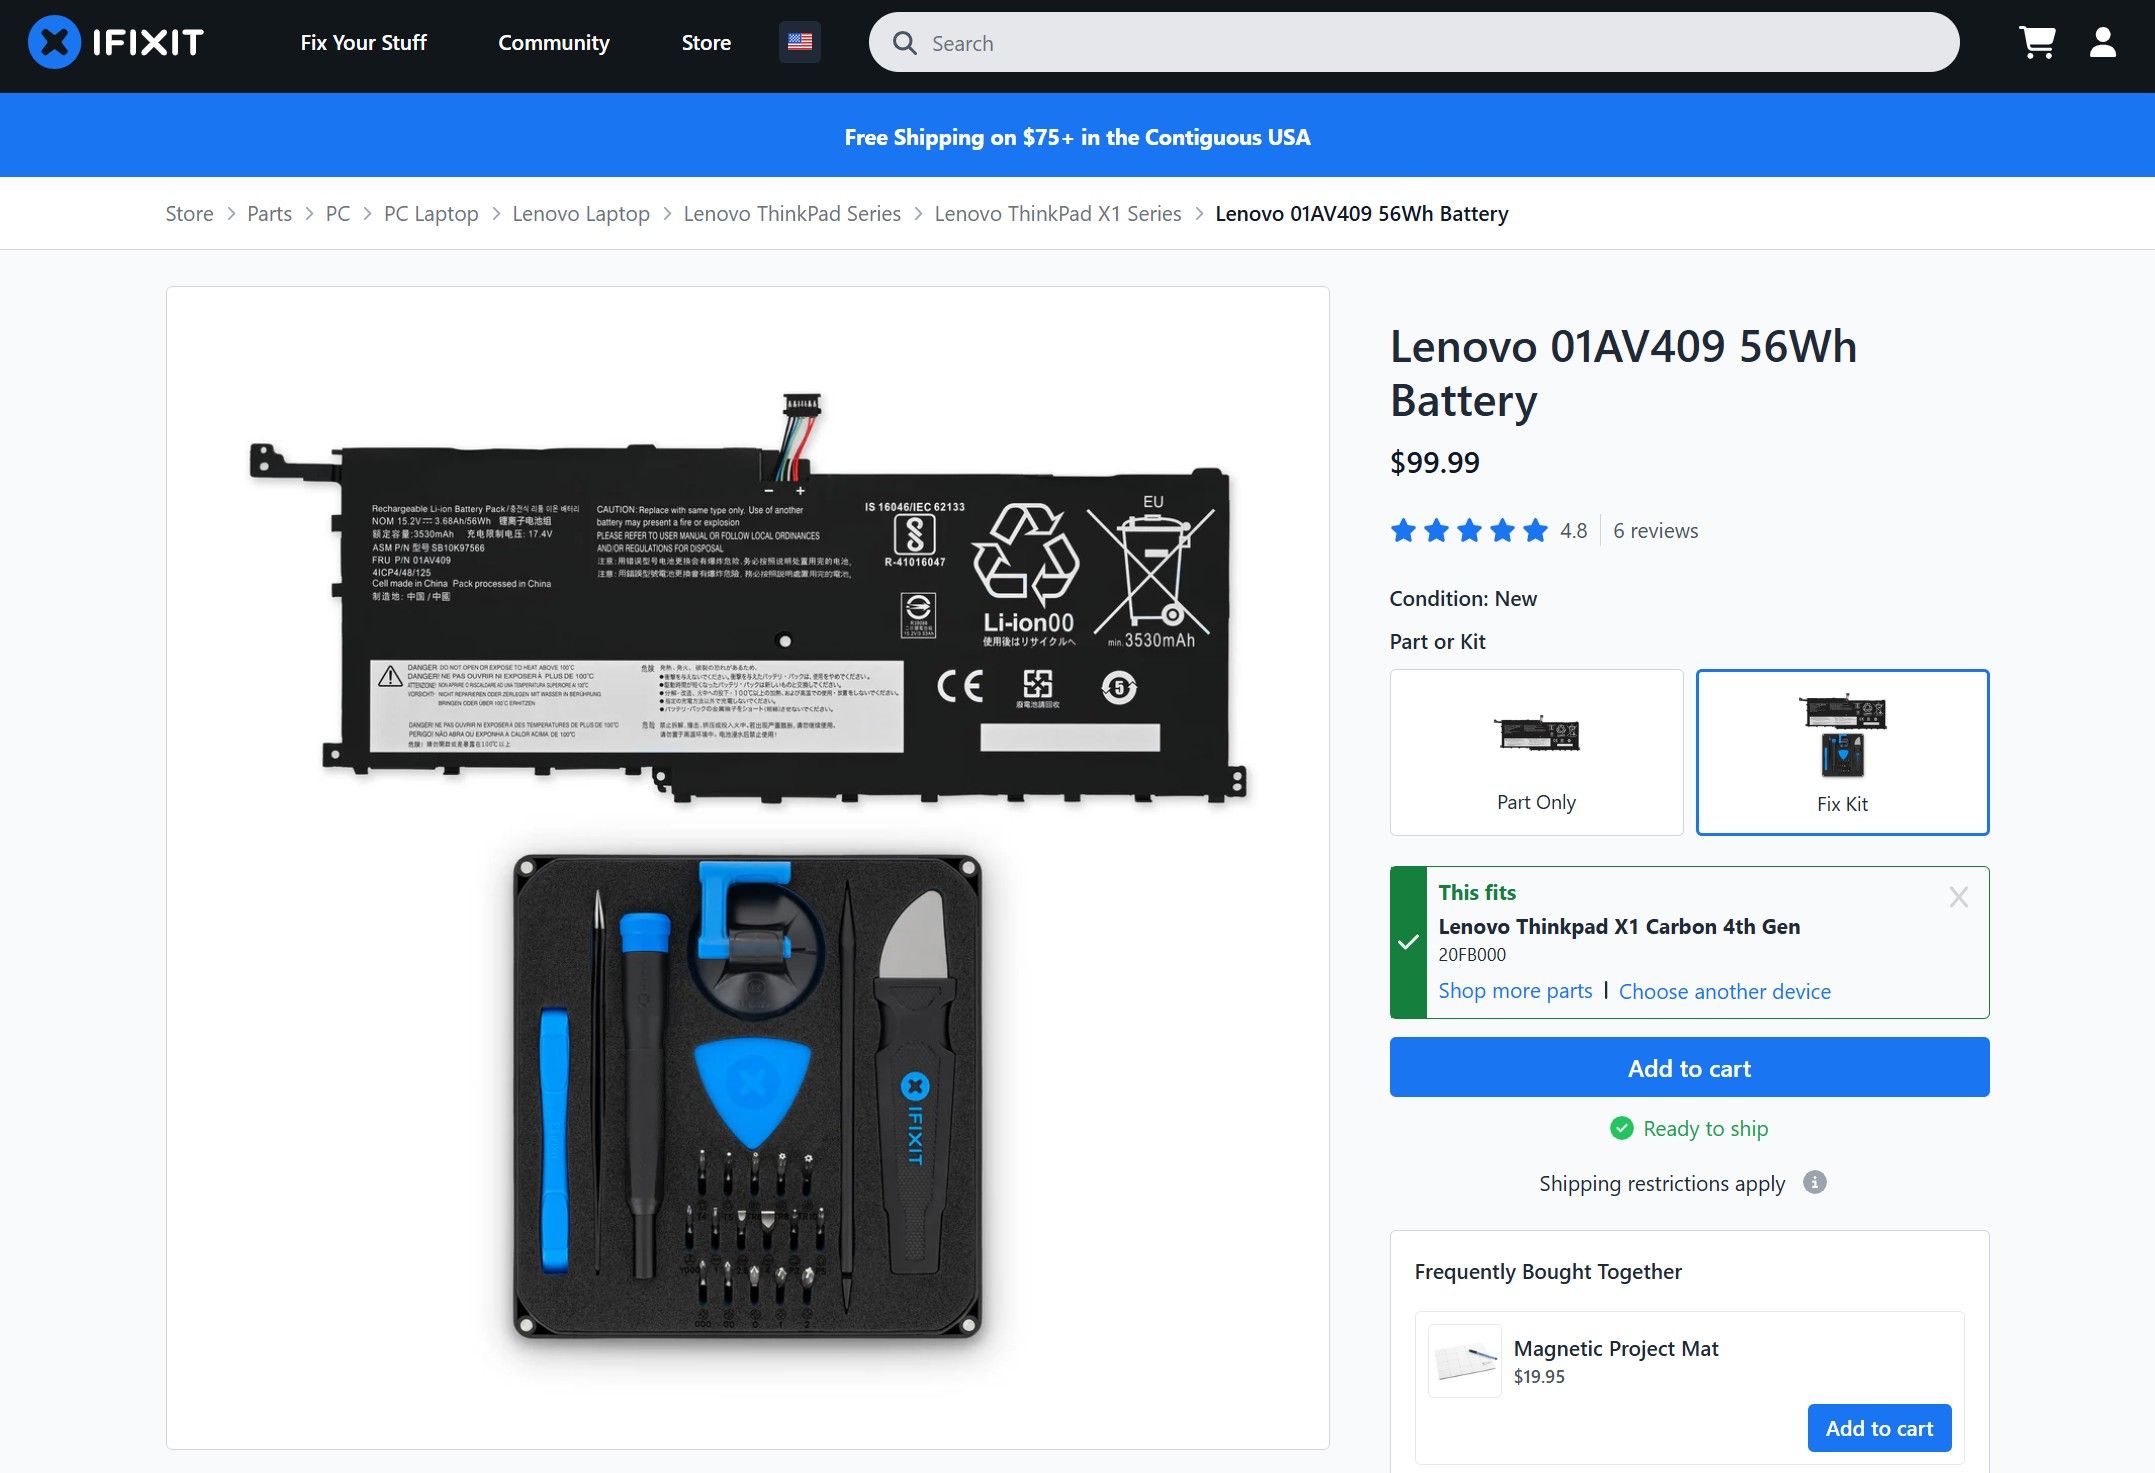Image resolution: width=2155 pixels, height=1473 pixels.
Task: Open the shipping restrictions info icon
Action: (x=1814, y=1182)
